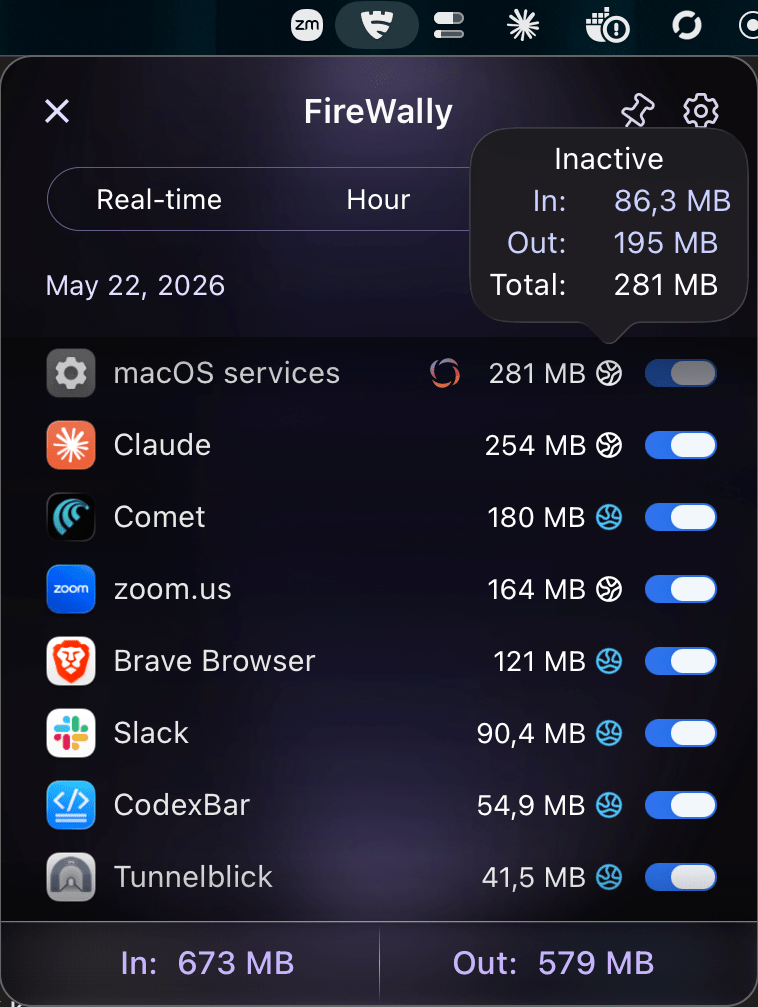Click the network icon beside Claude's 254 MB
The height and width of the screenshot is (1007, 758).
[x=608, y=445]
